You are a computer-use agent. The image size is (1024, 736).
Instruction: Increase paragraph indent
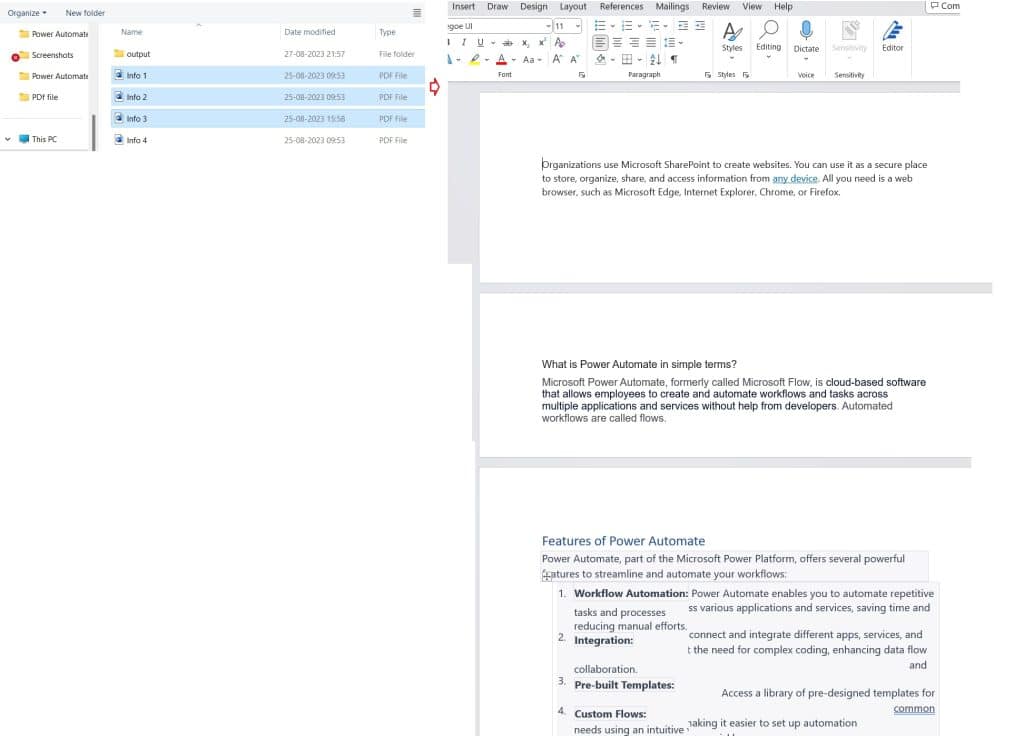coord(700,25)
